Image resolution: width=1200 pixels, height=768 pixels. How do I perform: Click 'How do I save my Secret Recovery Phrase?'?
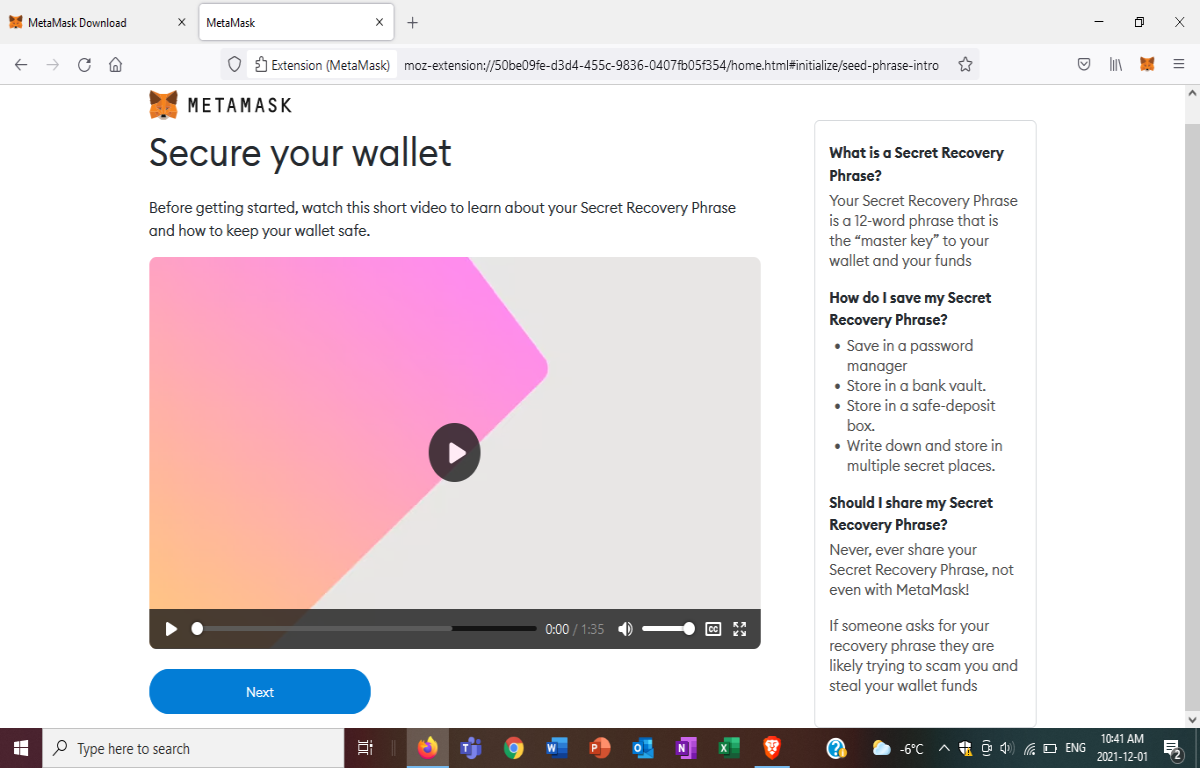pos(910,309)
